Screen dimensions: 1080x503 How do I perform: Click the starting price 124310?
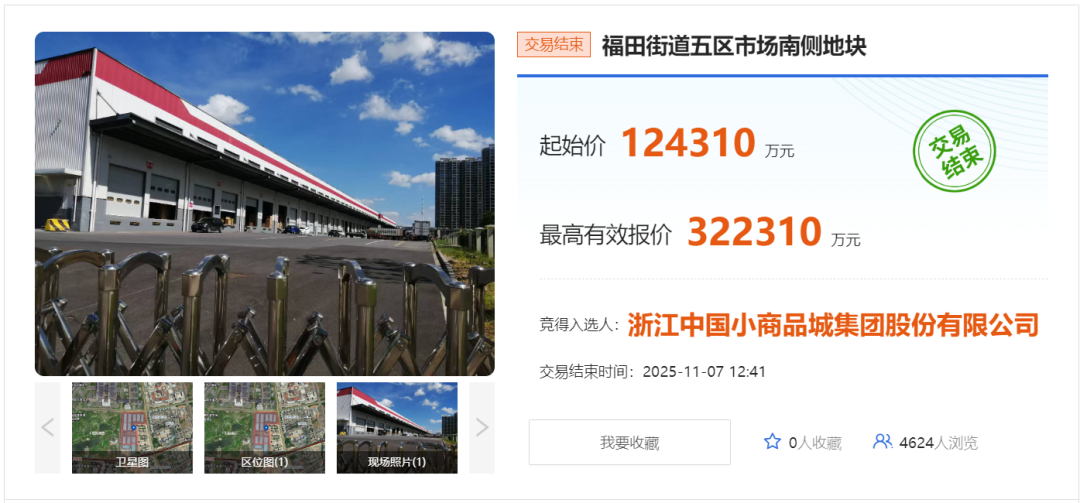point(688,143)
